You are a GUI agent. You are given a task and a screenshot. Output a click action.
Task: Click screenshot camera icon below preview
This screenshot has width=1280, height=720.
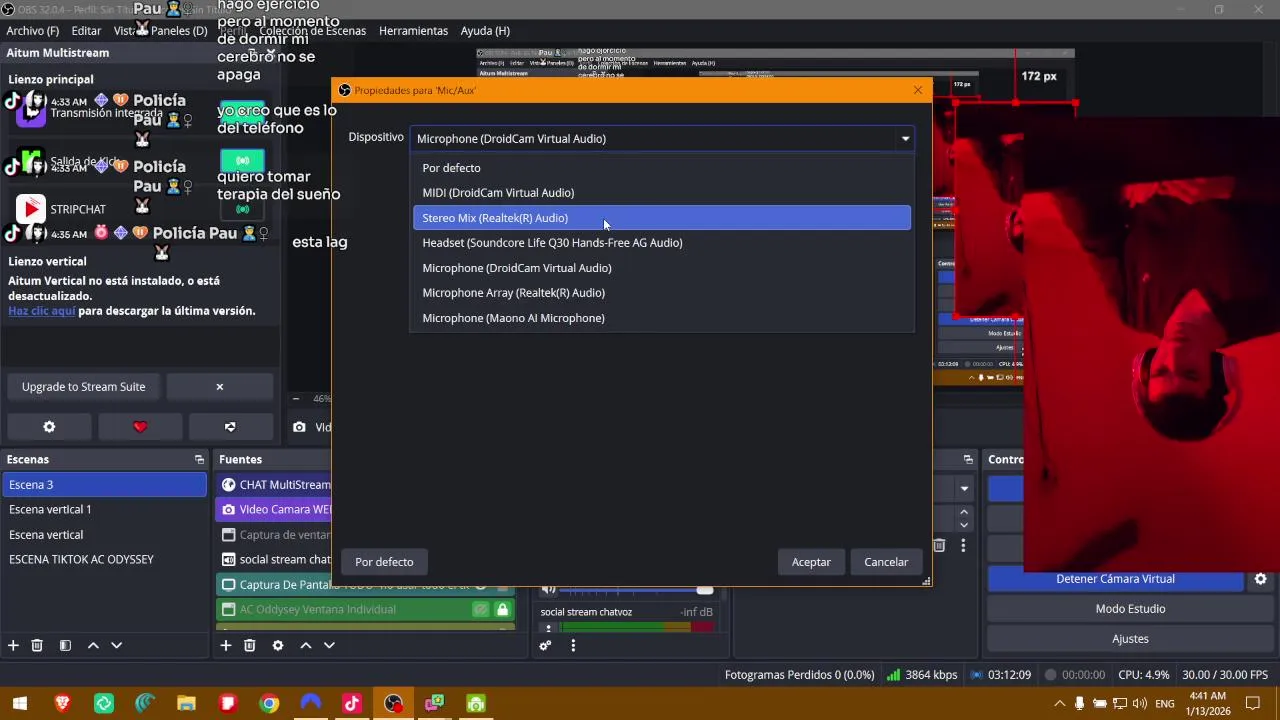pos(299,427)
